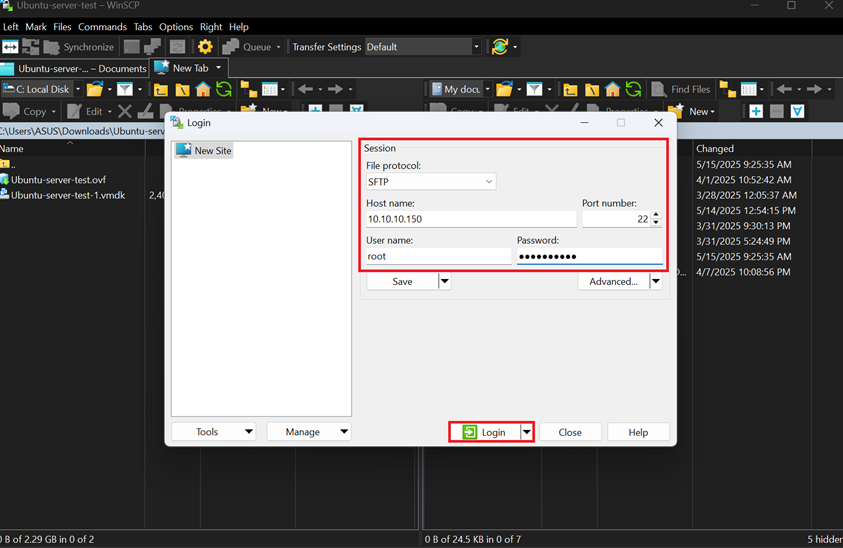Click the left panel filter icon
This screenshot has height=548, width=843.
[x=124, y=89]
